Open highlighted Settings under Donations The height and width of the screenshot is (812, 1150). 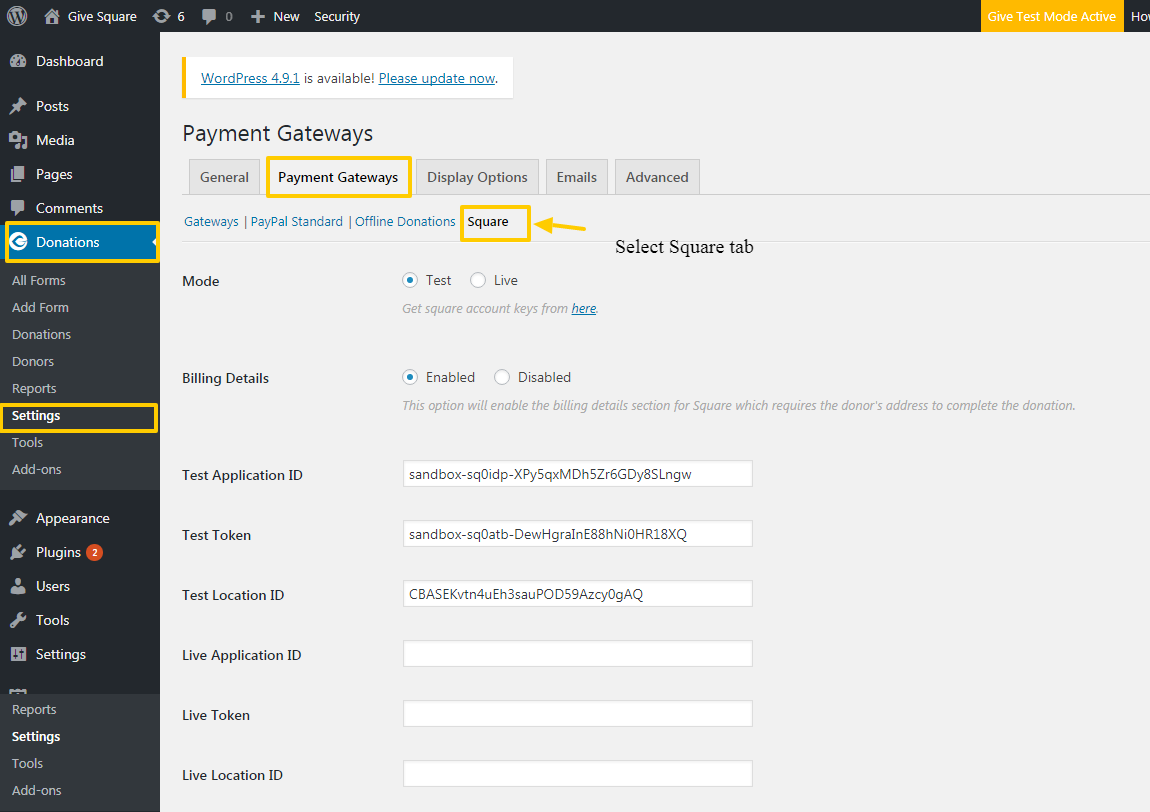coord(36,416)
